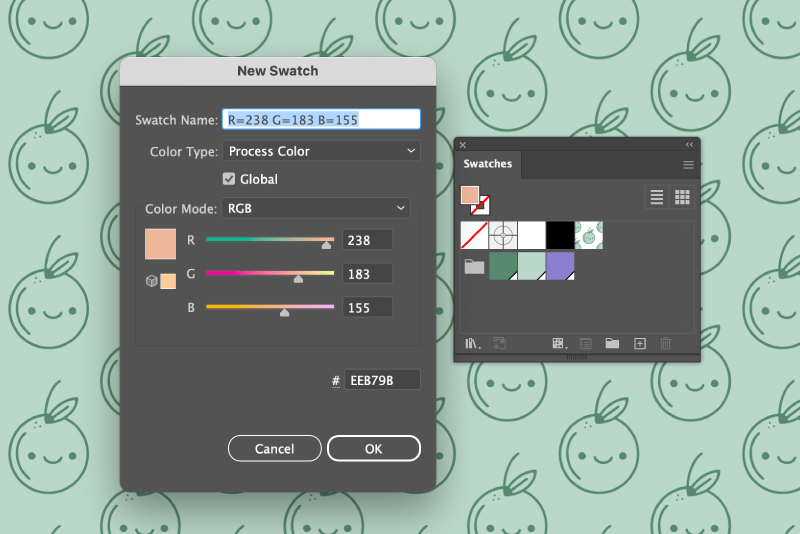Click the R value field 238

(x=367, y=240)
